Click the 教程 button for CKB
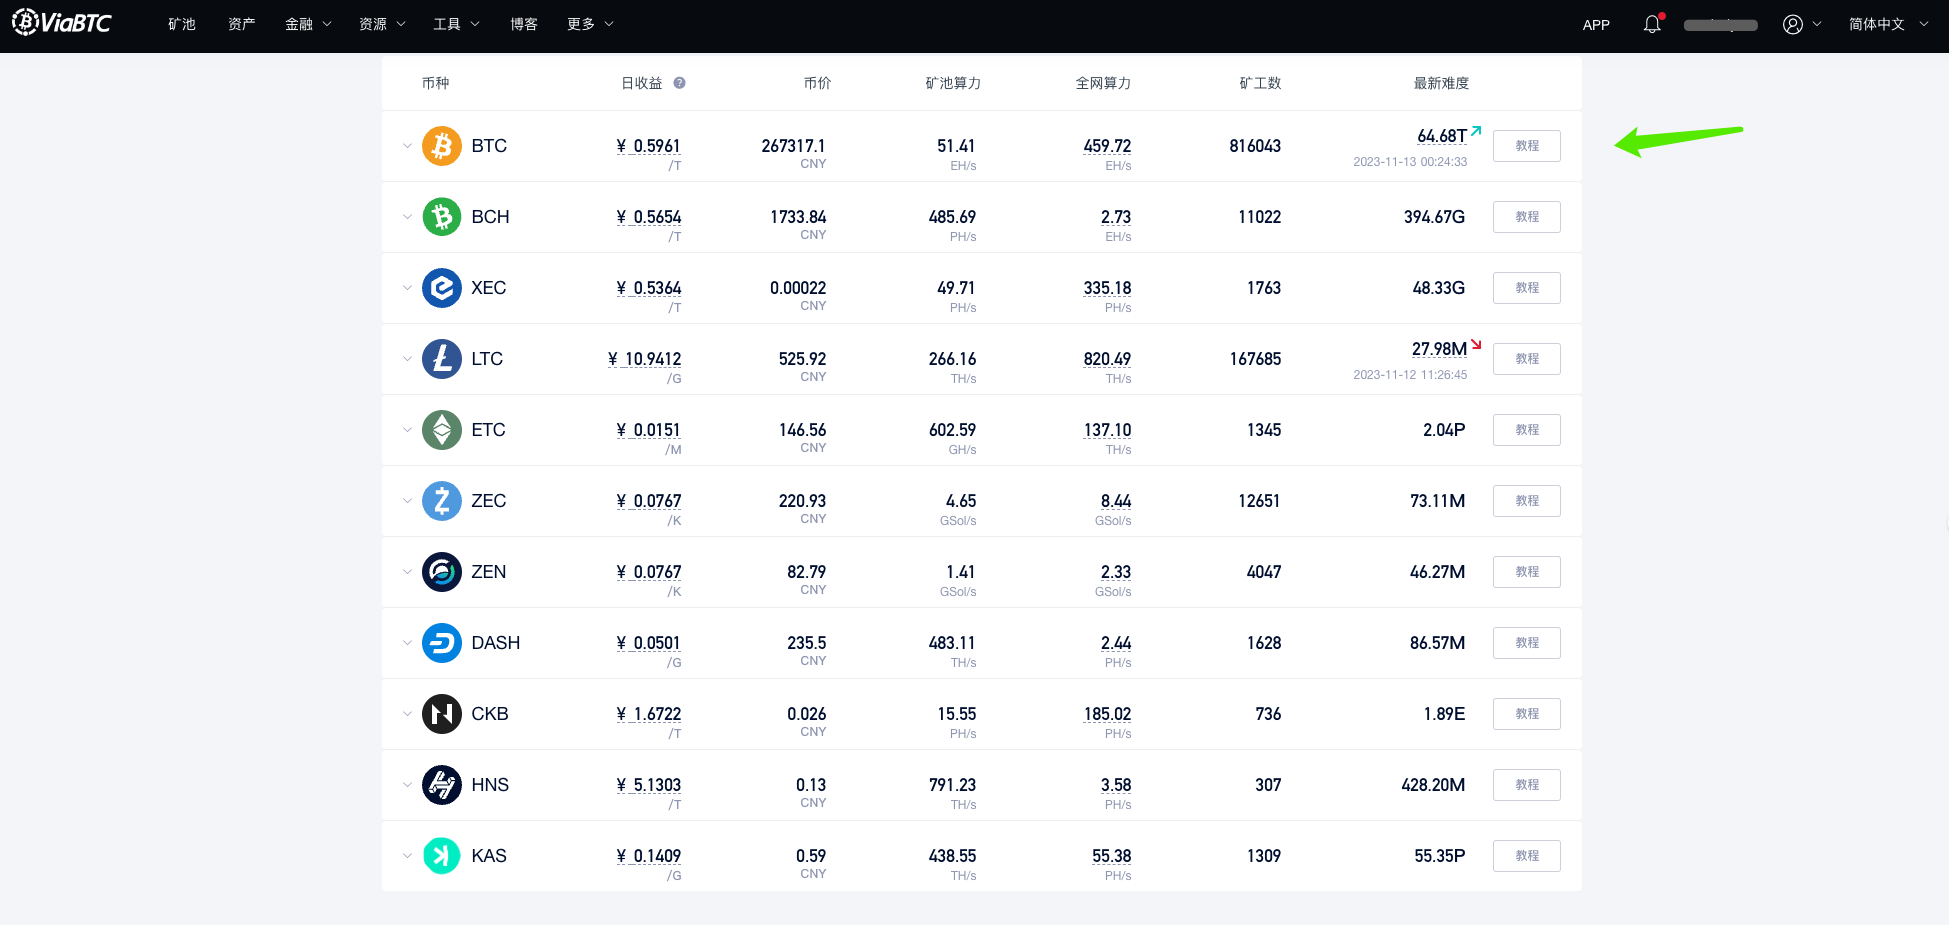1949x925 pixels. (x=1527, y=714)
